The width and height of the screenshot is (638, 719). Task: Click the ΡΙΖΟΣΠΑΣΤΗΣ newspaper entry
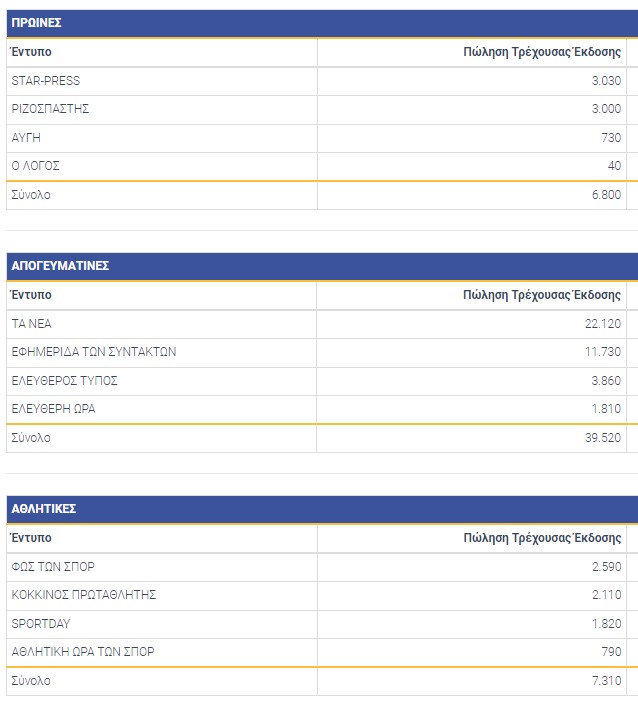[x=51, y=109]
